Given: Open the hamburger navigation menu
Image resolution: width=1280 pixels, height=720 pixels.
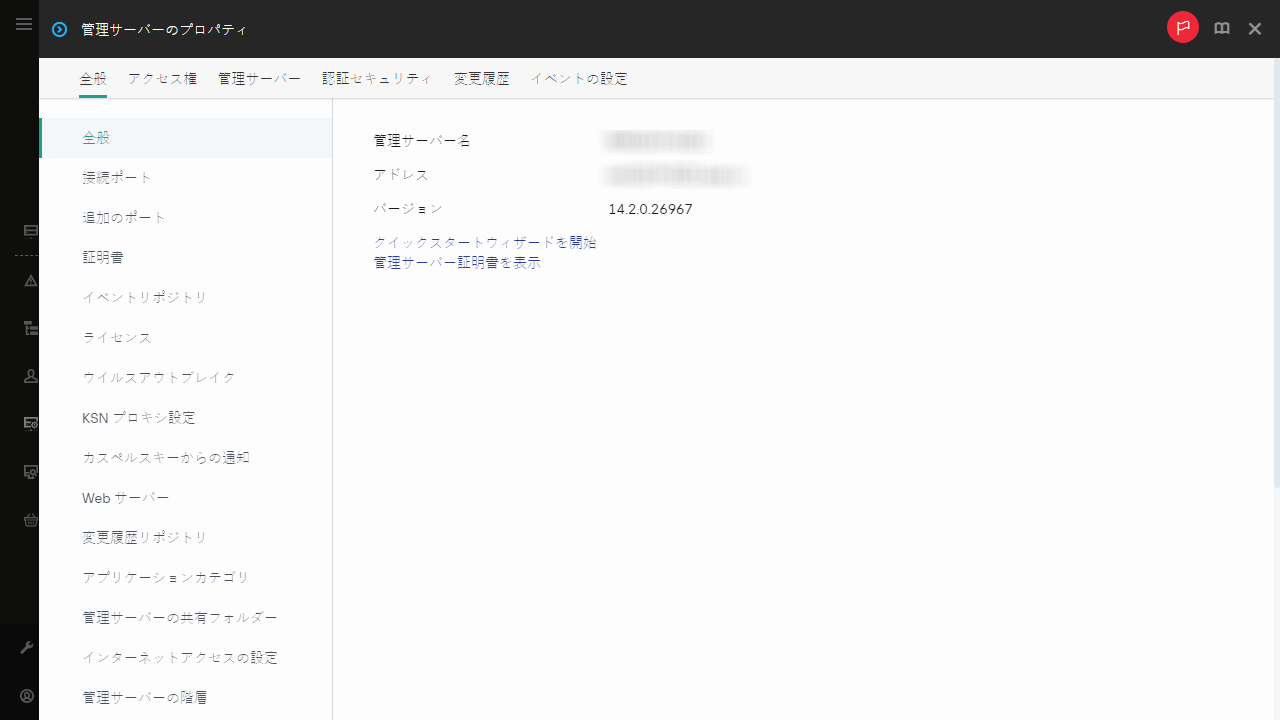Looking at the screenshot, I should 24,24.
